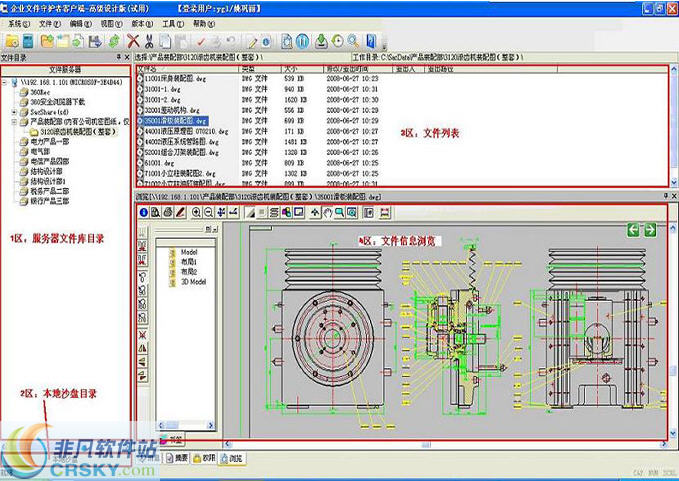Click the magnifier search icon in main toolbar
Screen dimensions: 679x481
353,41
